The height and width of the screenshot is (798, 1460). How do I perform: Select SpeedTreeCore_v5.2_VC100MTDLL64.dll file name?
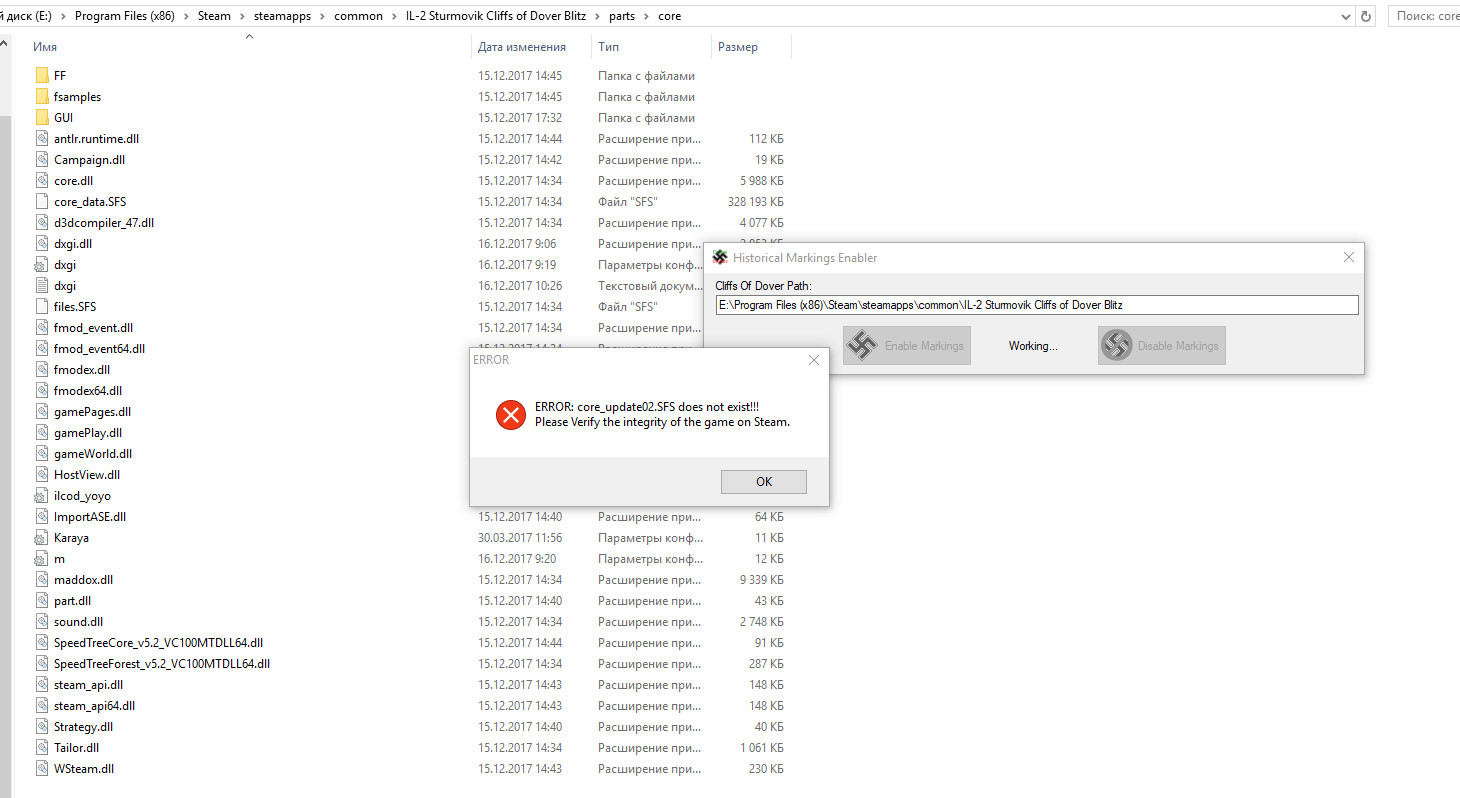(158, 643)
